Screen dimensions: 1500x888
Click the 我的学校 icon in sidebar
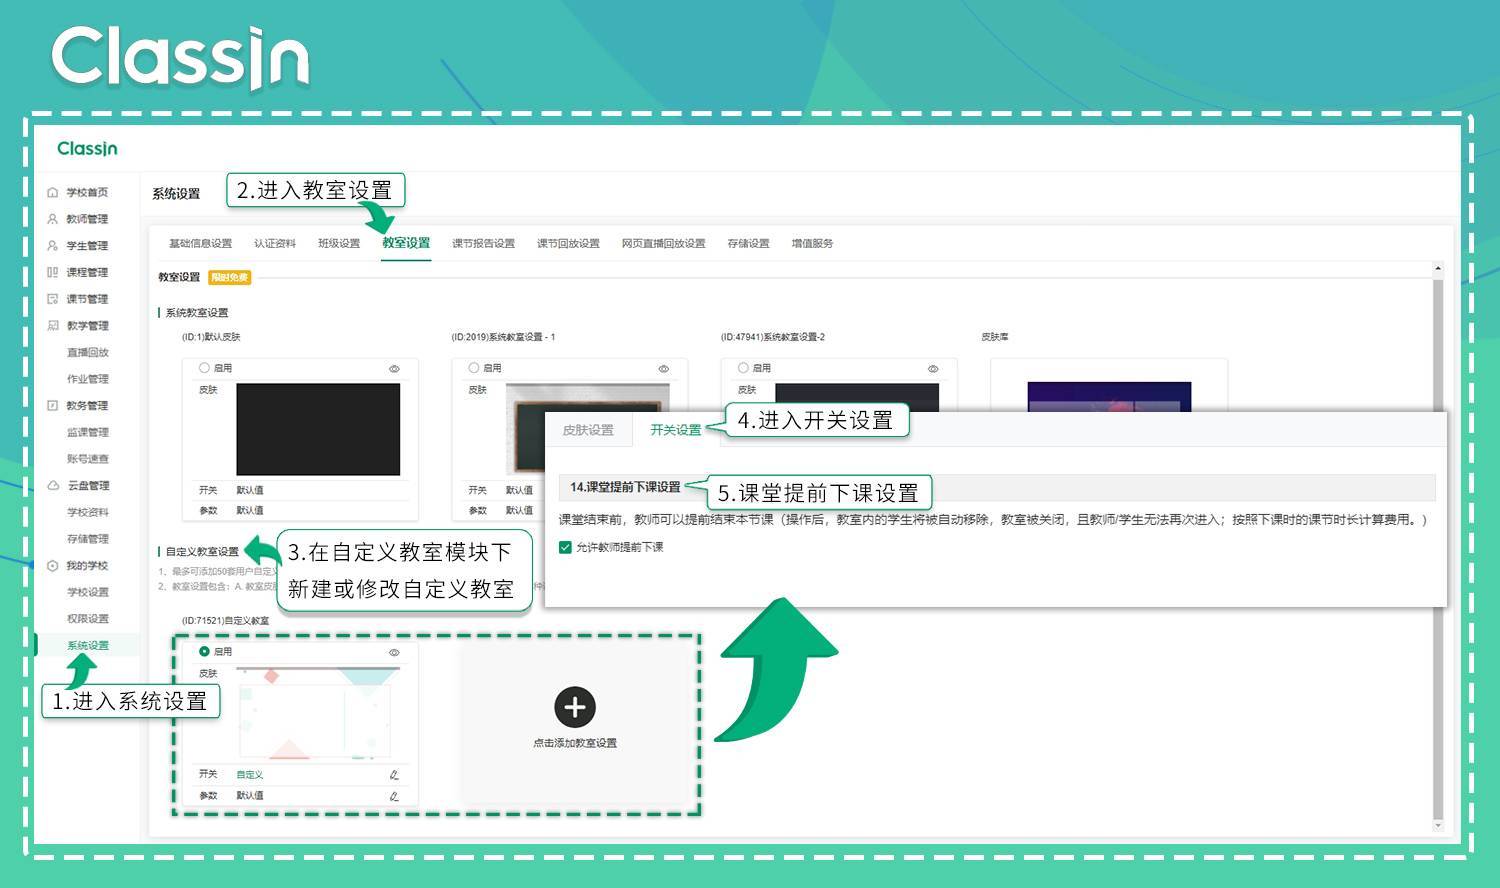[x=53, y=565]
